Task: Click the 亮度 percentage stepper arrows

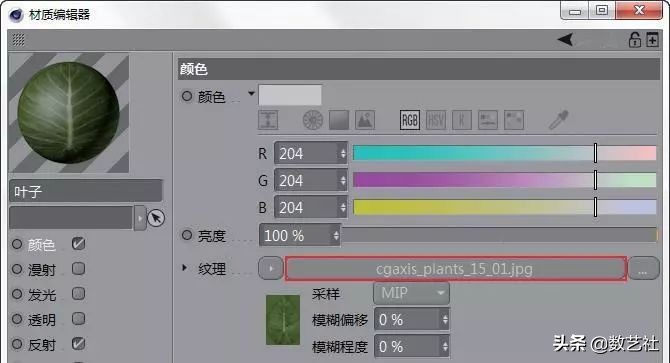Action: [x=336, y=235]
